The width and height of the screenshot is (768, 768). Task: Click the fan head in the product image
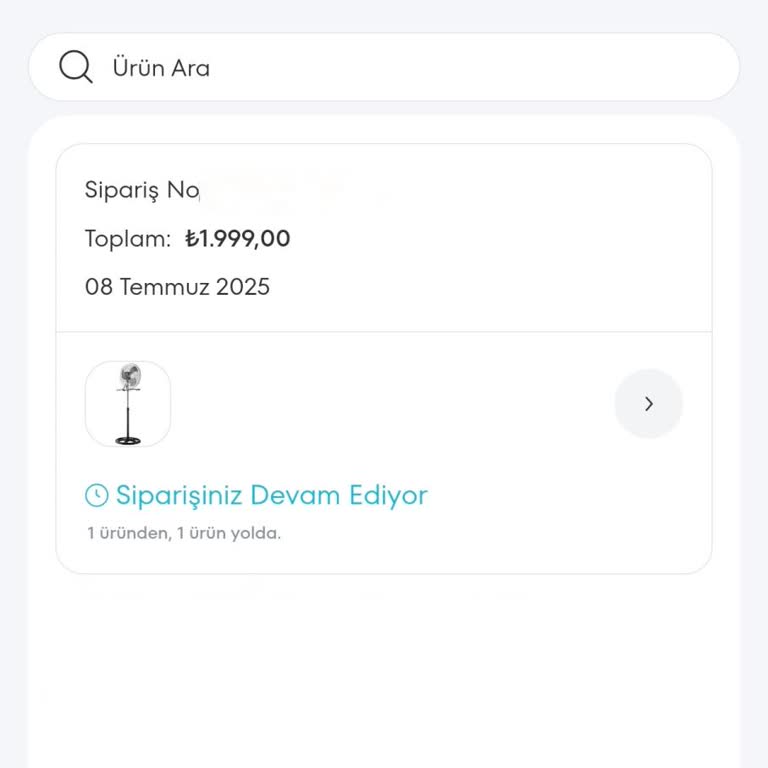click(x=129, y=377)
